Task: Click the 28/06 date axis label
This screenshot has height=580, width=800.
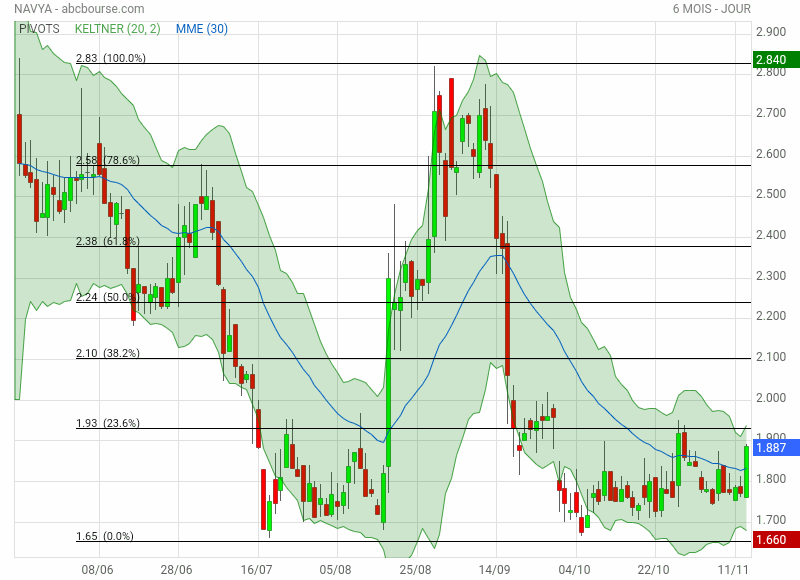Action: coord(177,569)
